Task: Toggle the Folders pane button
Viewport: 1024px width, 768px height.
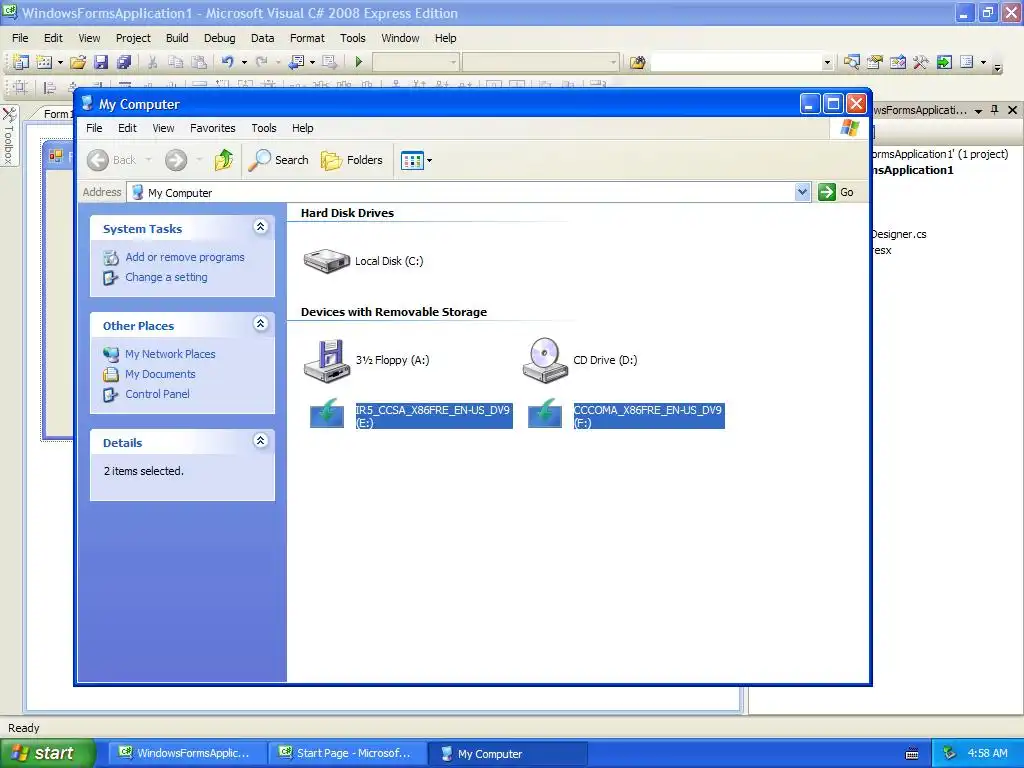Action: tap(352, 160)
